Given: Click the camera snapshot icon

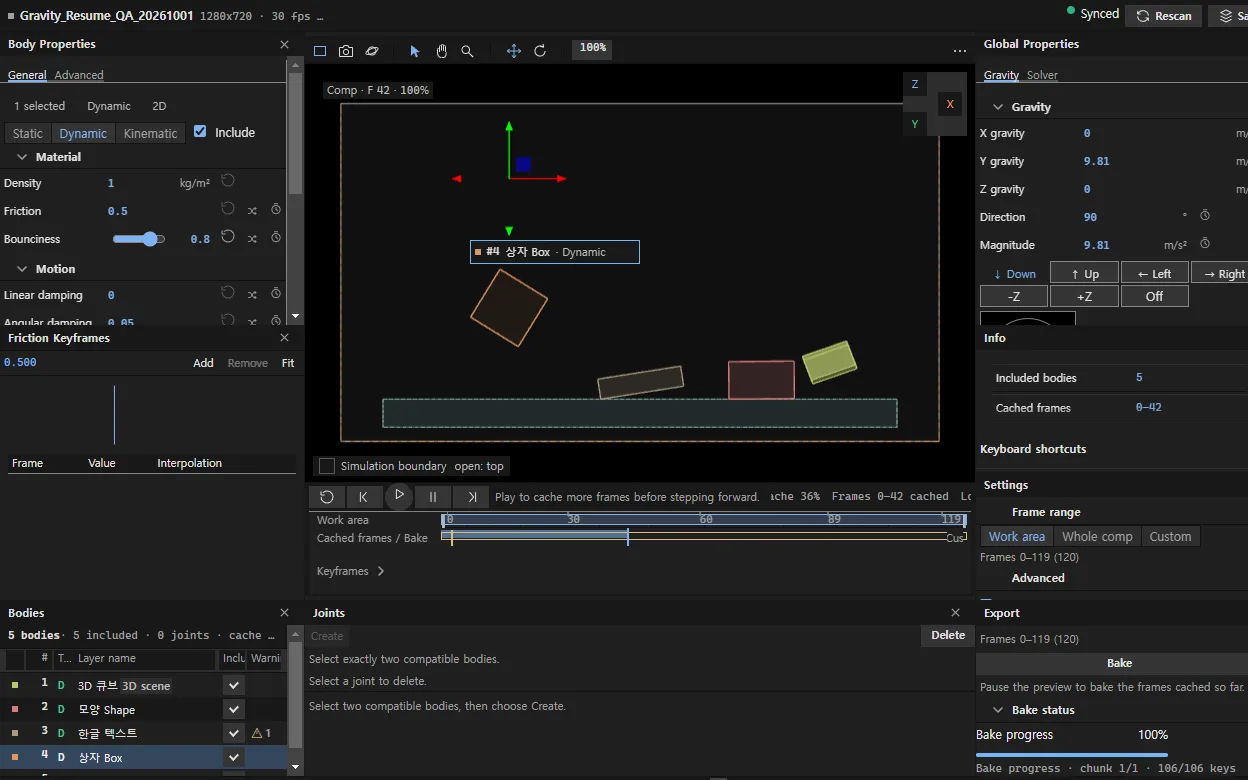Looking at the screenshot, I should [x=346, y=51].
